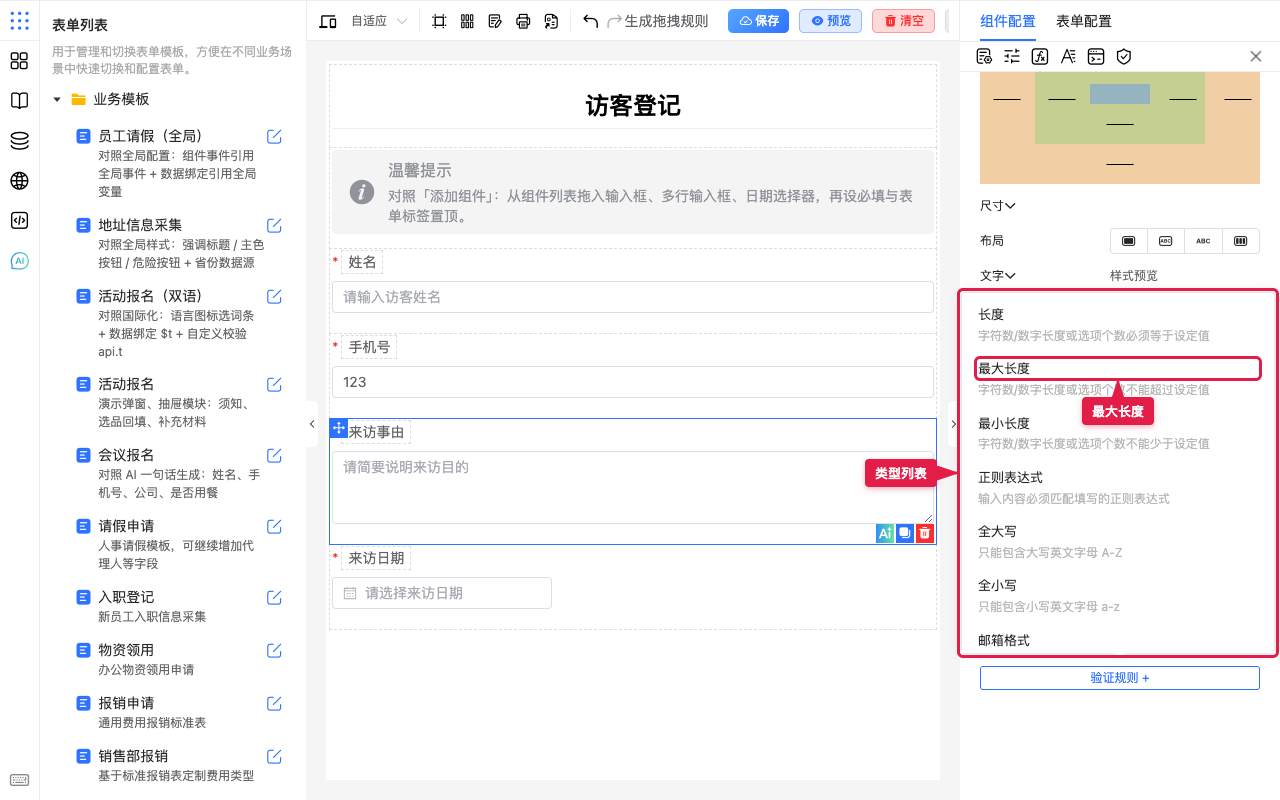This screenshot has width=1280, height=800.
Task: Click the 手机号 input field
Action: tap(633, 382)
